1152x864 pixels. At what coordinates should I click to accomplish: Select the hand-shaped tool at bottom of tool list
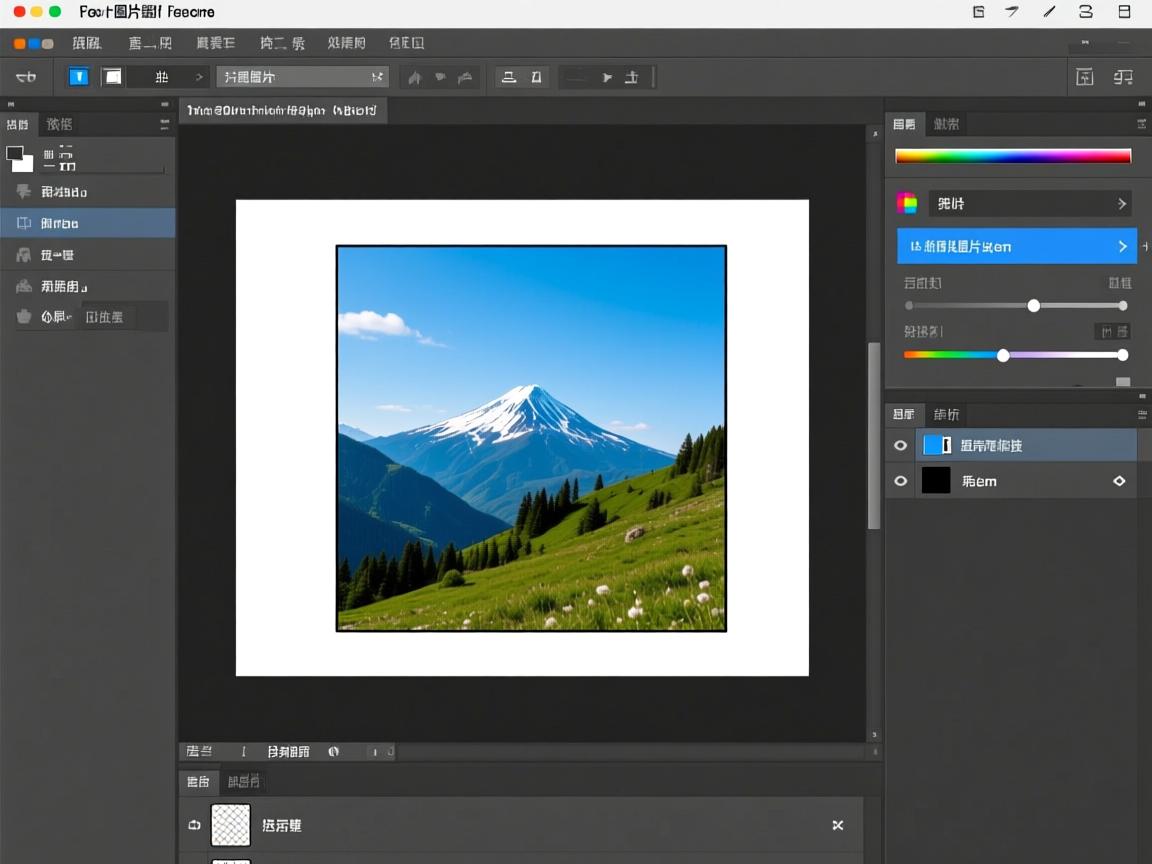point(24,317)
